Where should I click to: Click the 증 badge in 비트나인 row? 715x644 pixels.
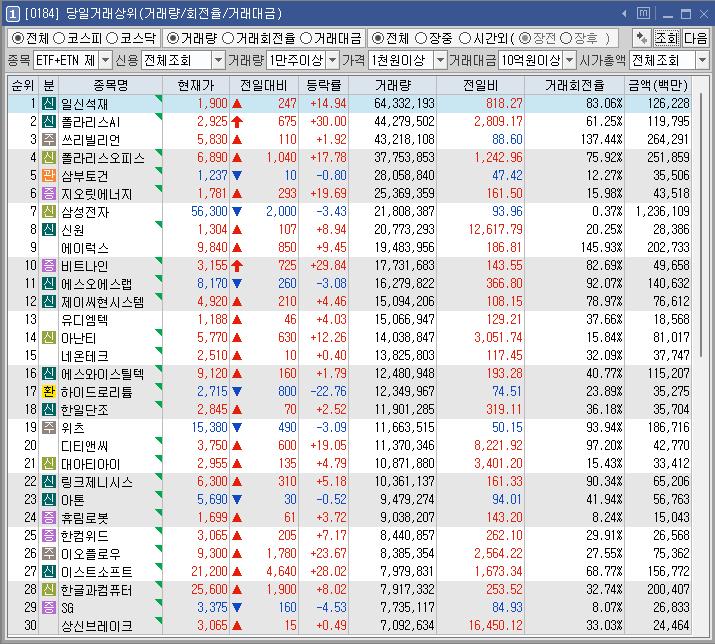point(49,265)
